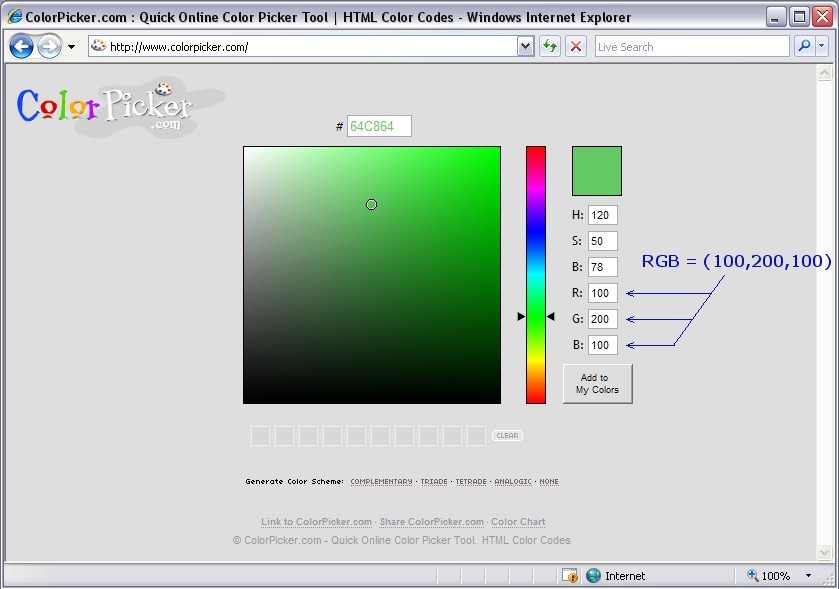This screenshot has height=589, width=839.
Task: Click the ColorPicker.com logo
Action: pos(104,107)
